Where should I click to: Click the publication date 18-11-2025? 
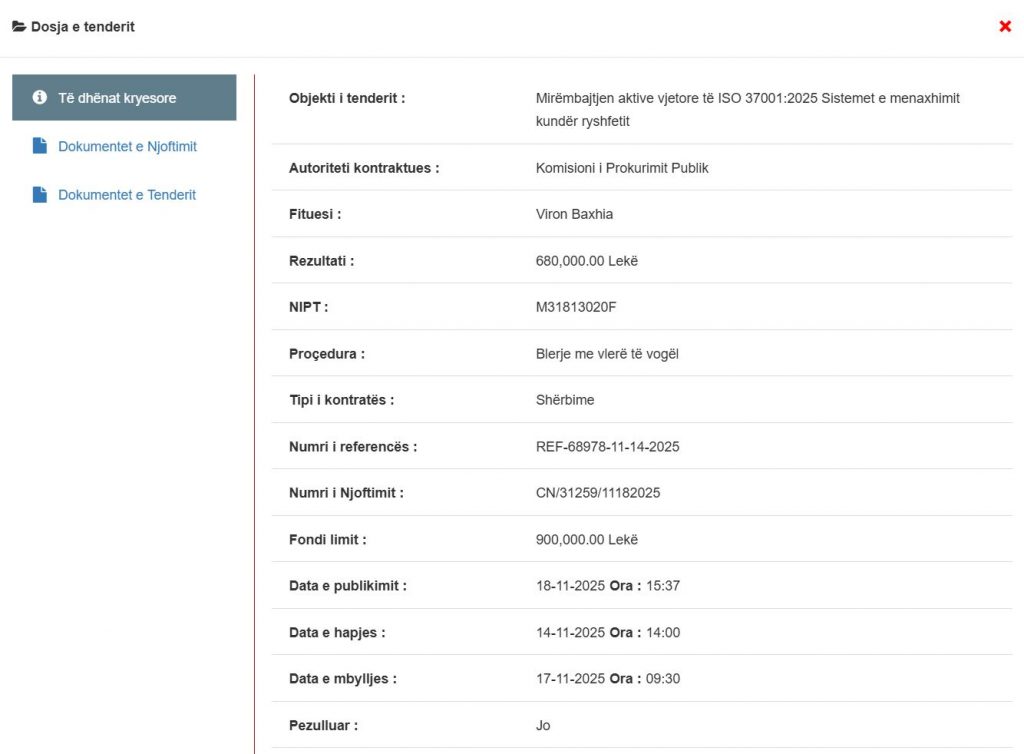tap(570, 586)
